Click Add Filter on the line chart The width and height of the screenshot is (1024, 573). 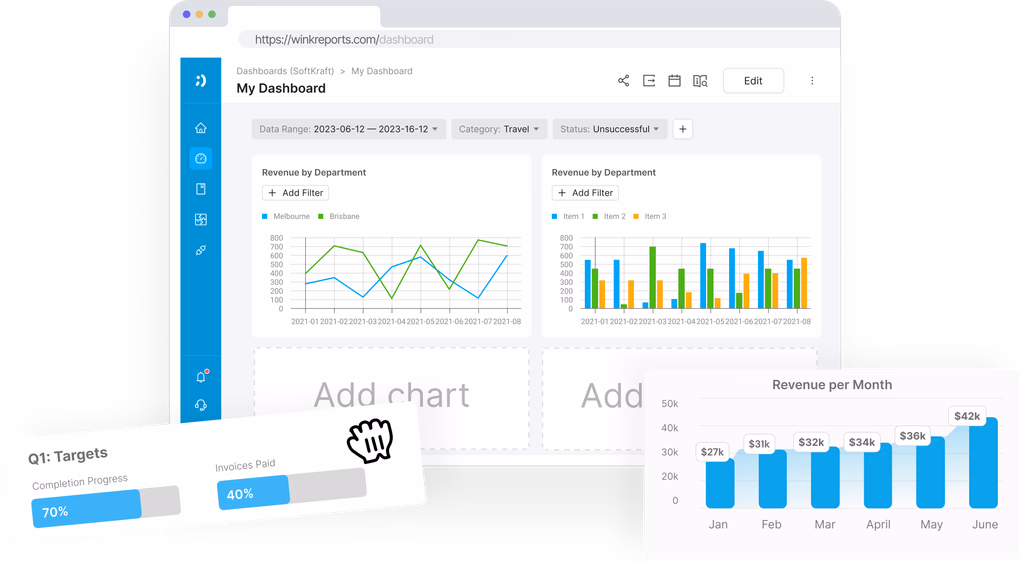(x=296, y=193)
